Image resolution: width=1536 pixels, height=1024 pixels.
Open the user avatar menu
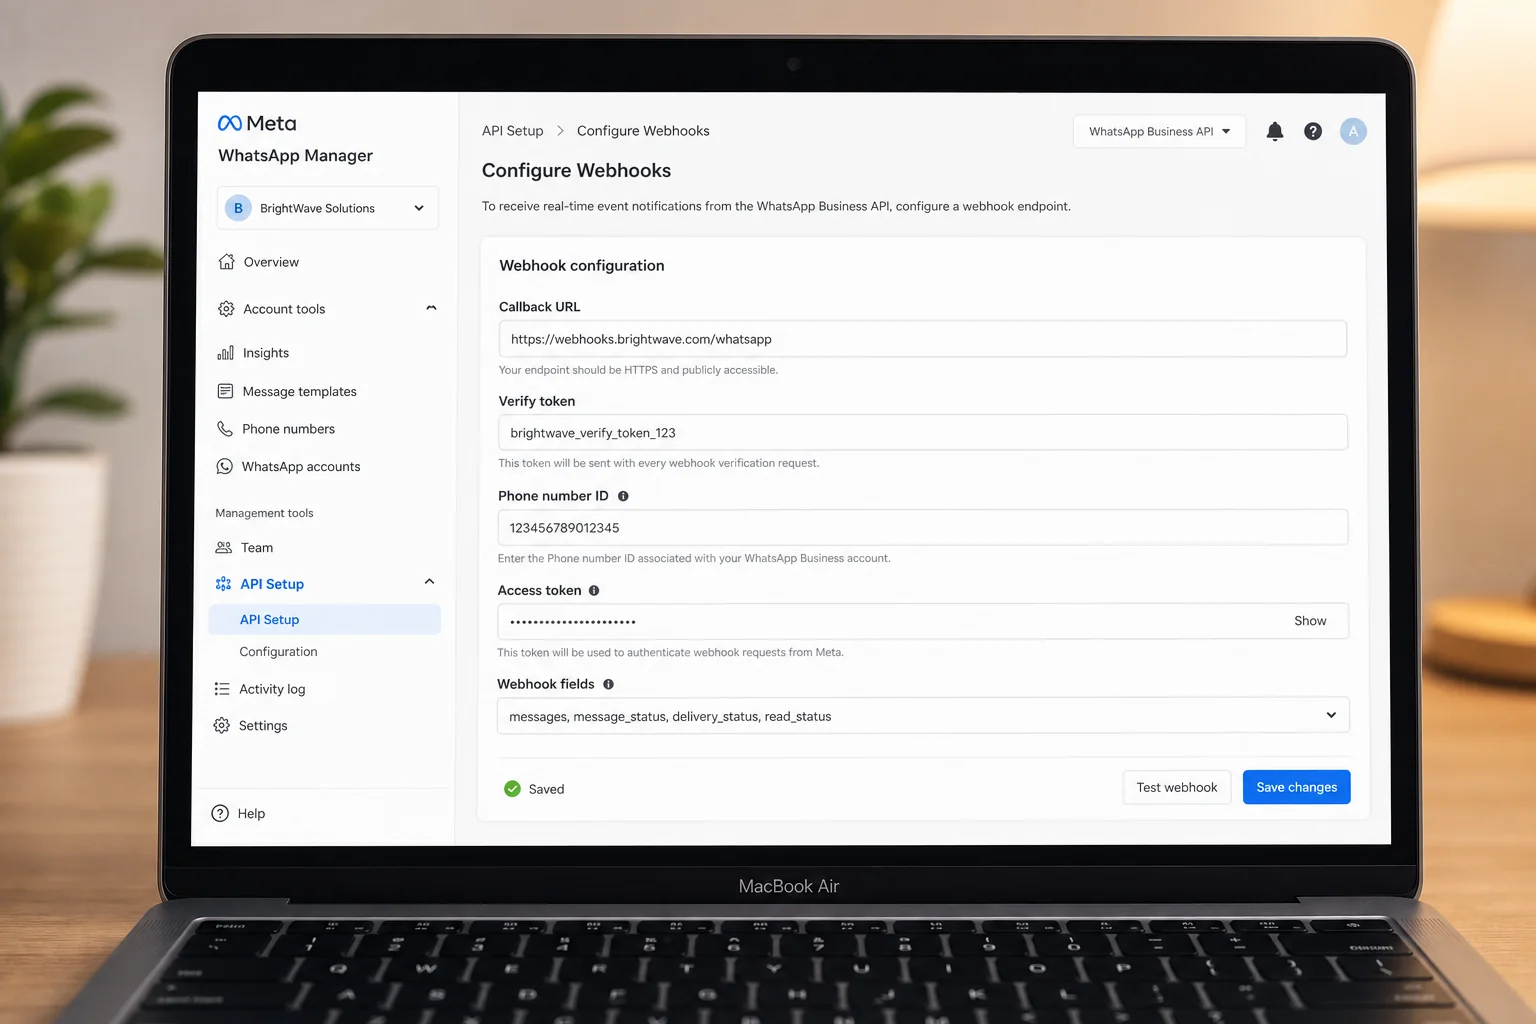click(1353, 131)
